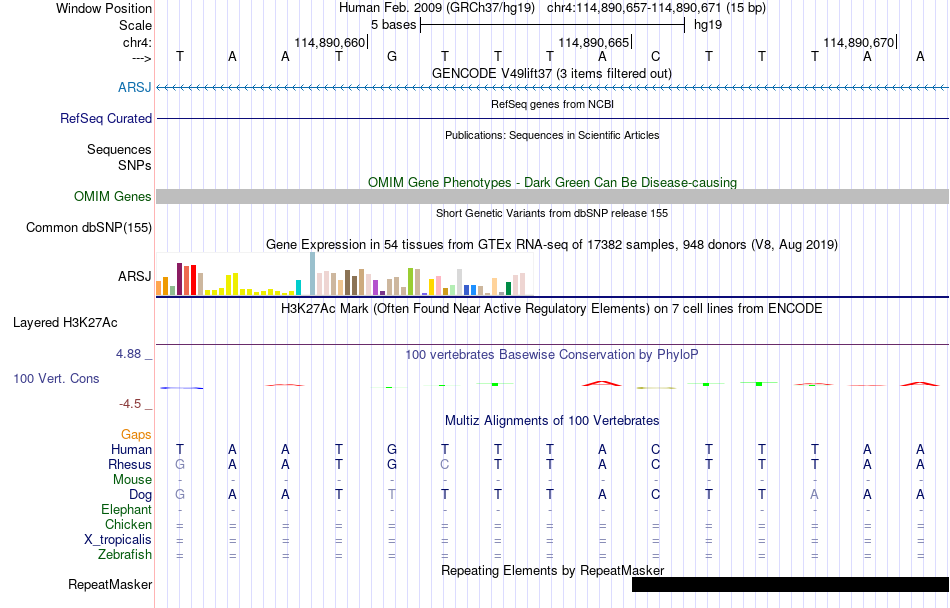Click the ARSJ gene track label
Image resolution: width=950 pixels, height=608 pixels.
pos(135,87)
